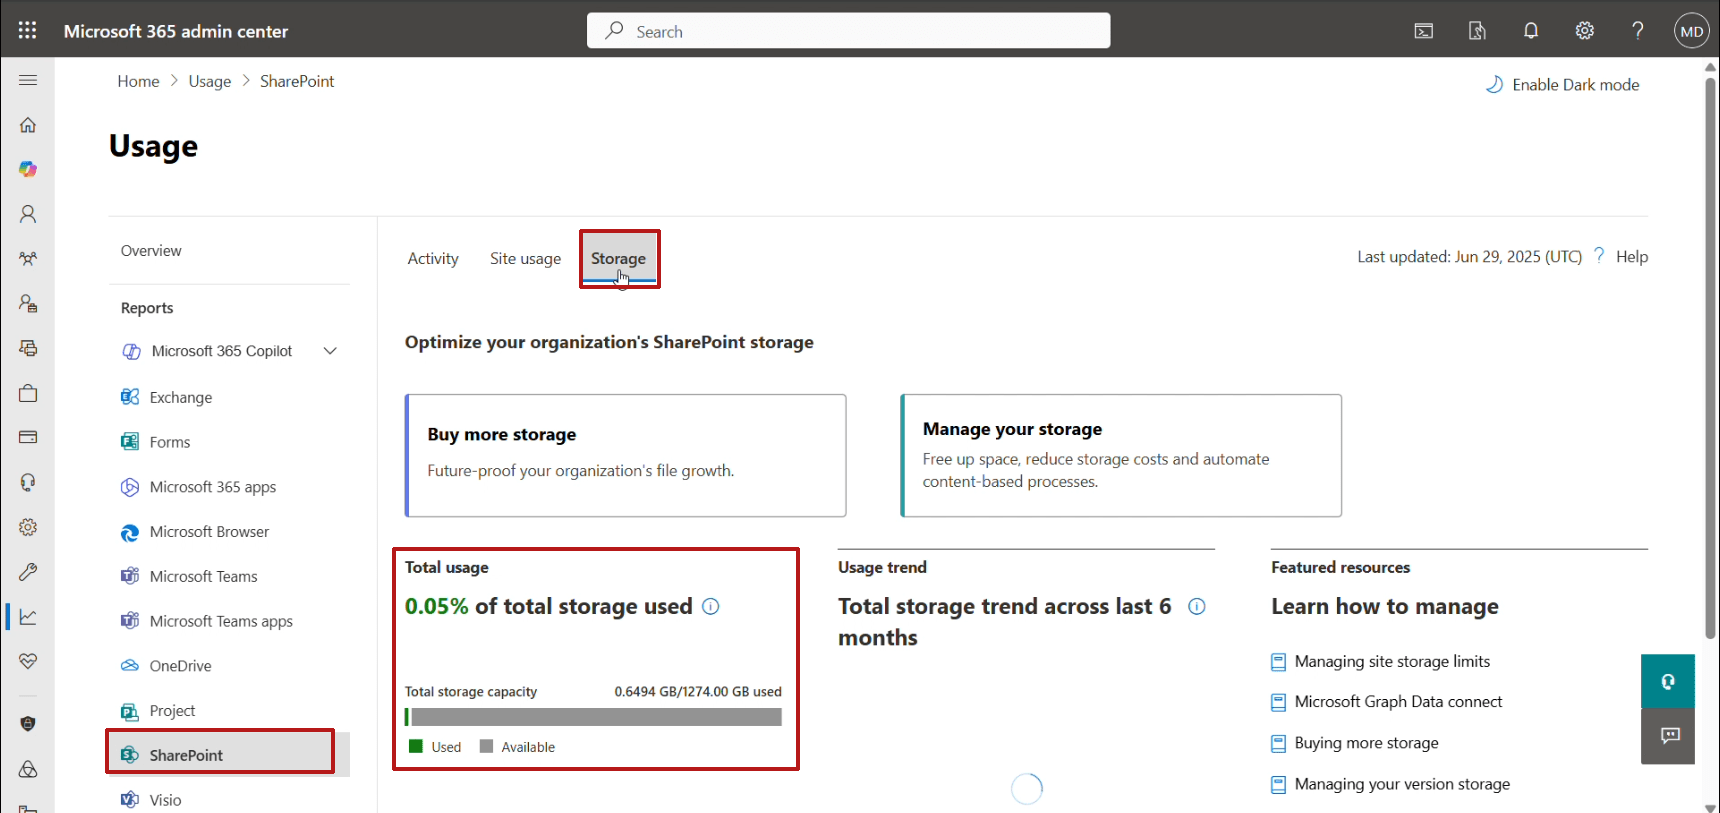Open settings gear in top header
The image size is (1720, 813).
tap(1585, 31)
